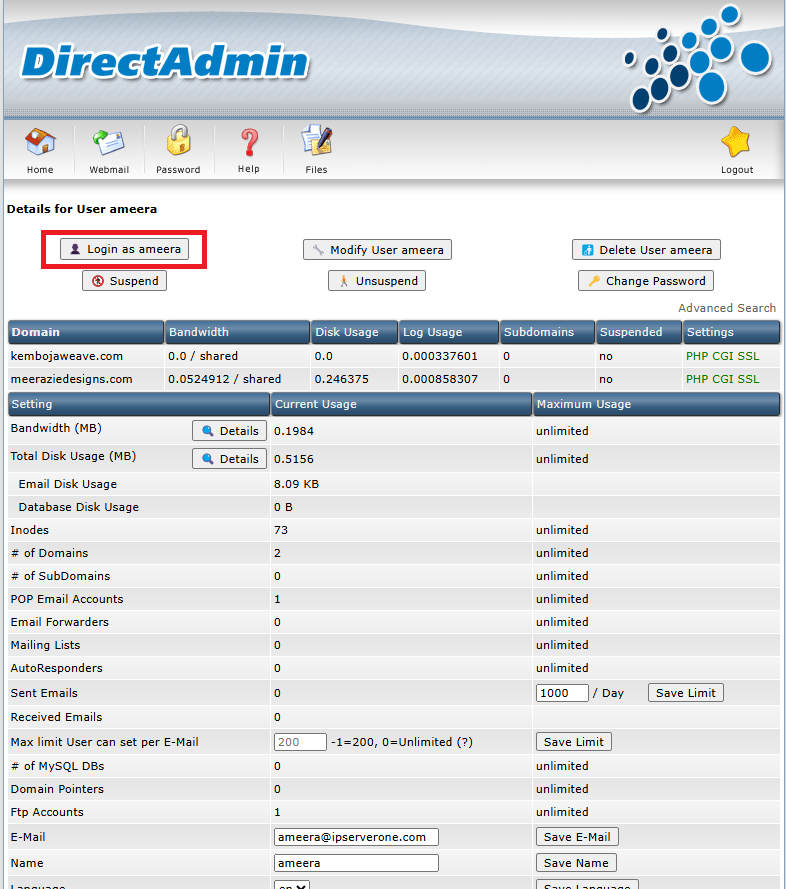Open the Advanced Search link
The height and width of the screenshot is (889, 786).
(726, 308)
